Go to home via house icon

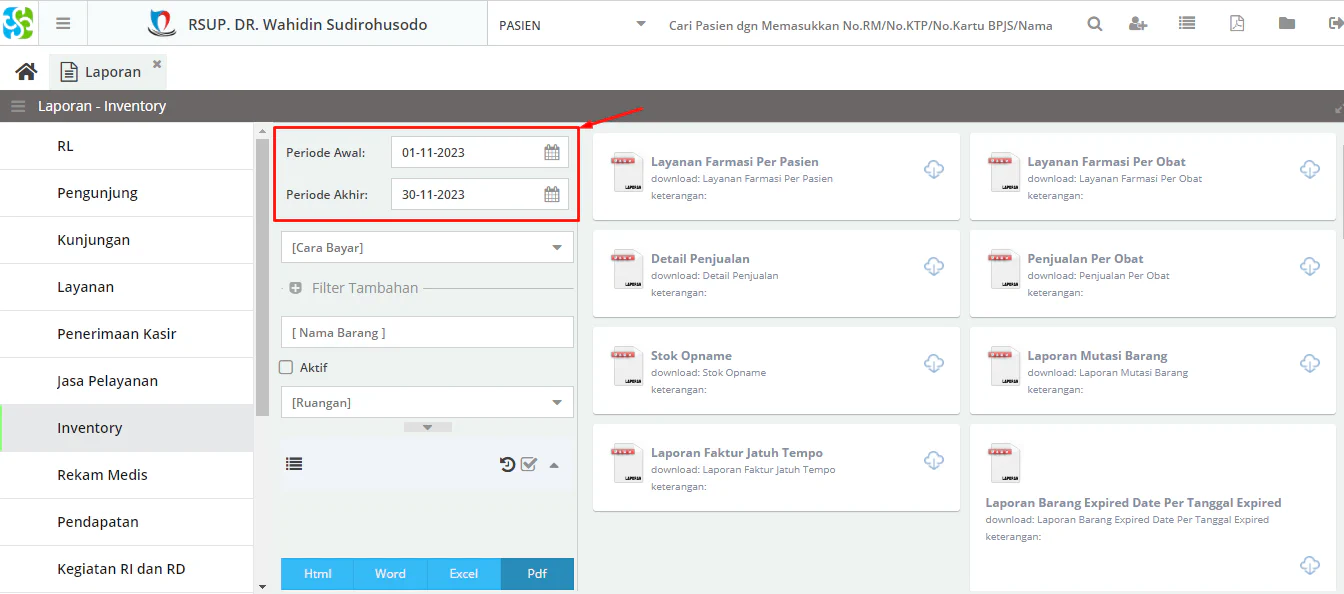(x=27, y=72)
